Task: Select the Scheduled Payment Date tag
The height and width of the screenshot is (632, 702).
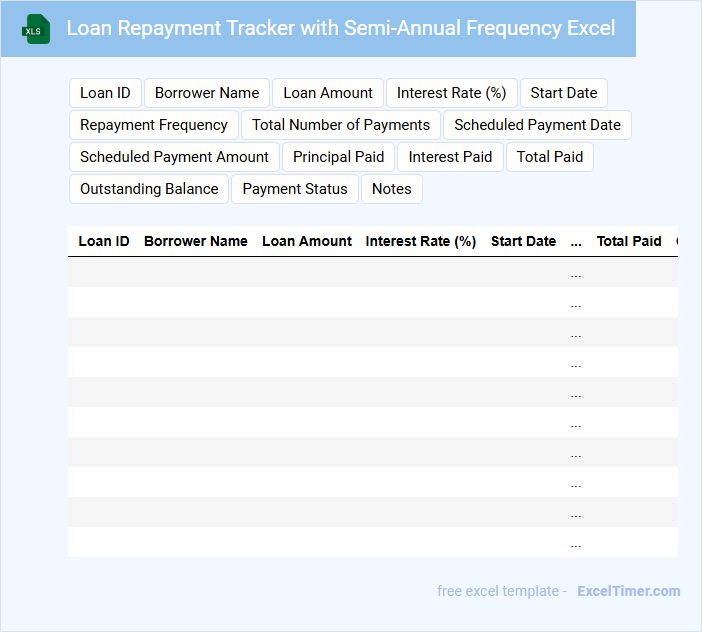Action: (537, 125)
